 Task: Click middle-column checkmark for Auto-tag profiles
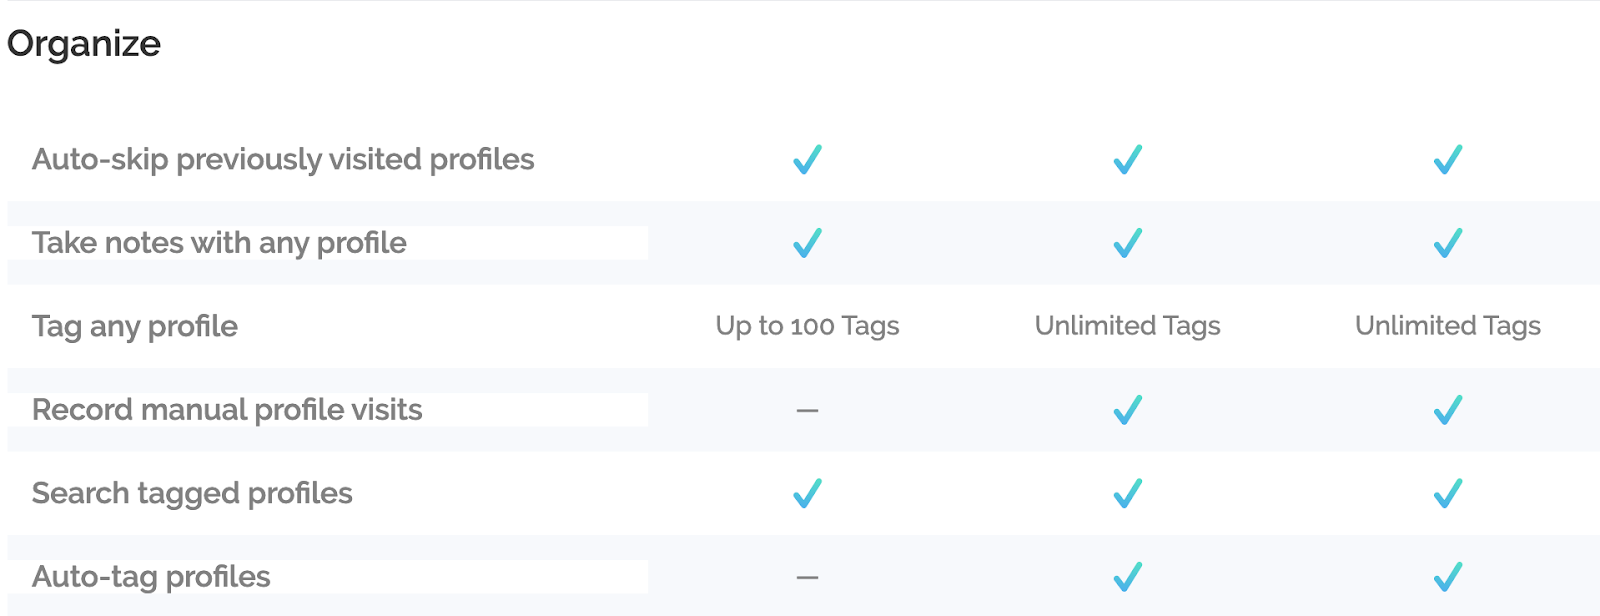click(1127, 577)
